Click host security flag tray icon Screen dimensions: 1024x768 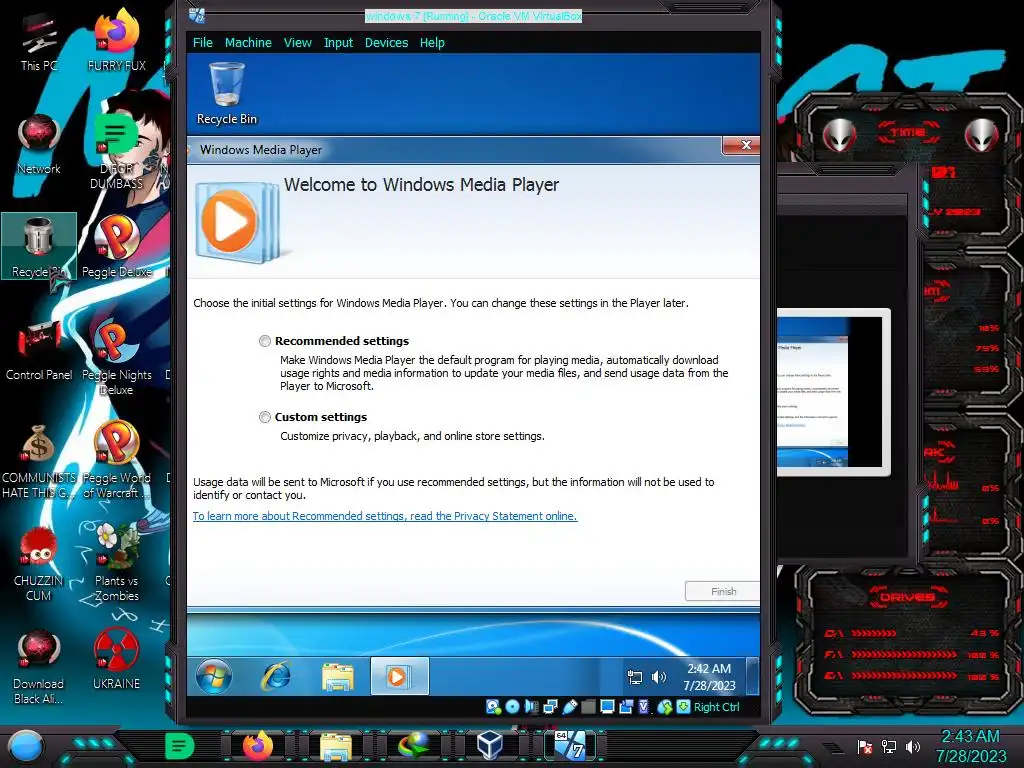865,747
